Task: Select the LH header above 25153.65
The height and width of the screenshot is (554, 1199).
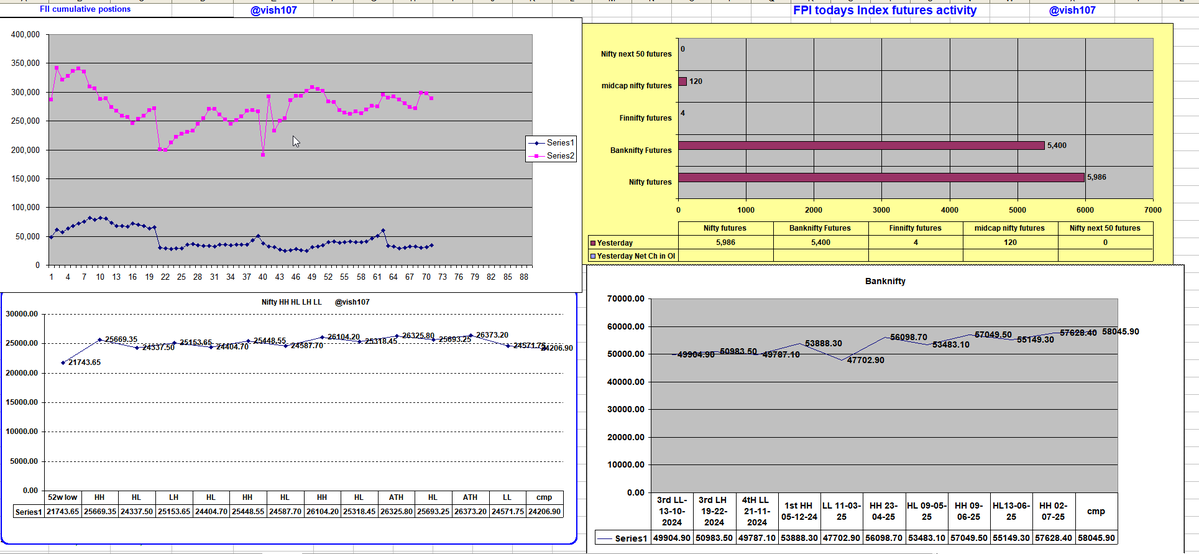Action: [174, 497]
